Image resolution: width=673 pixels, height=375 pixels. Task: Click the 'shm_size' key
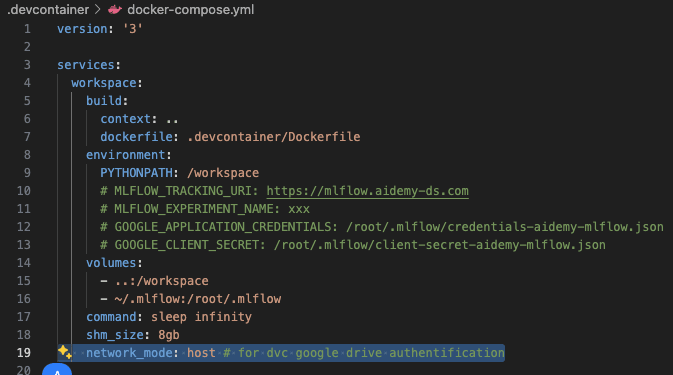115,335
